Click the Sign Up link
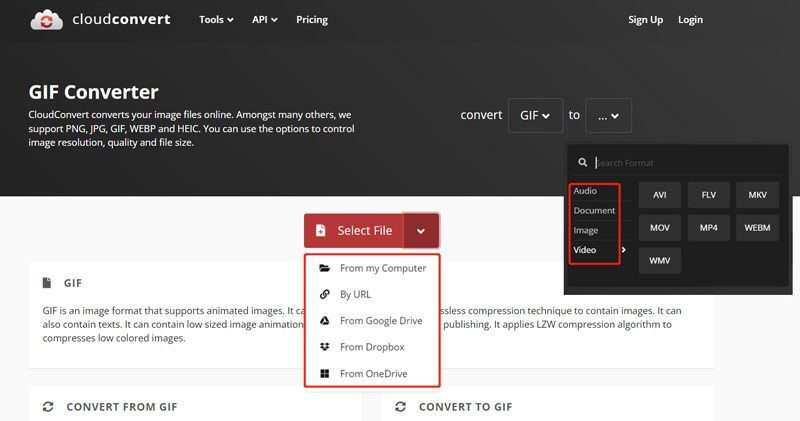 pyautogui.click(x=645, y=19)
